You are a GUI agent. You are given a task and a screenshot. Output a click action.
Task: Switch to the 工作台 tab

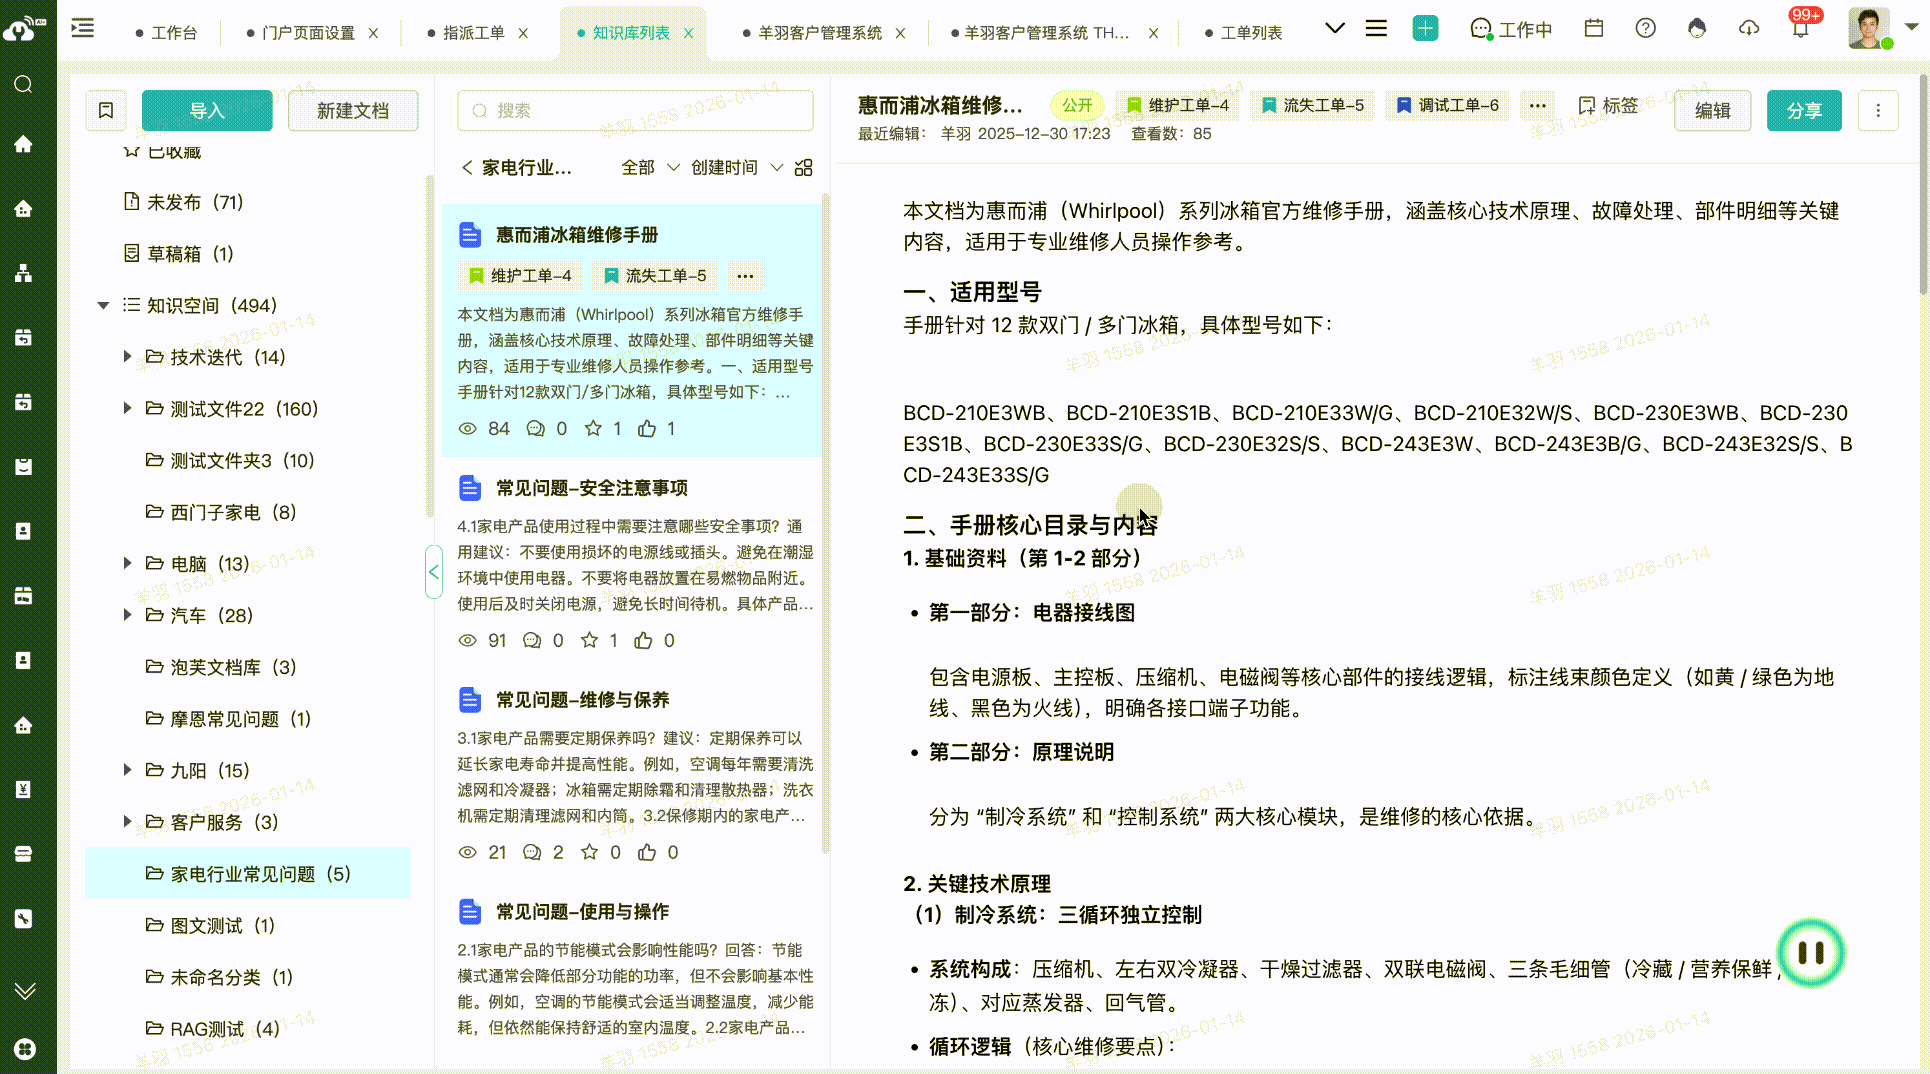[166, 33]
